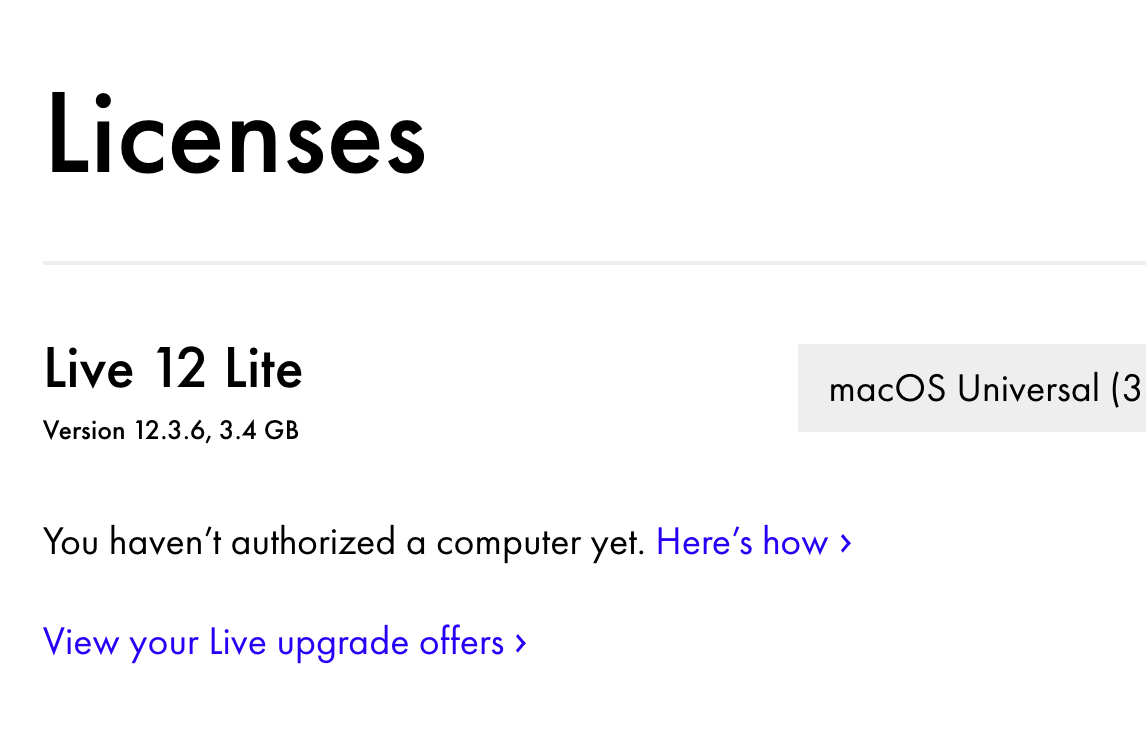The image size is (1146, 730).
Task: Open the "Here's how" authorization link
Action: click(741, 542)
